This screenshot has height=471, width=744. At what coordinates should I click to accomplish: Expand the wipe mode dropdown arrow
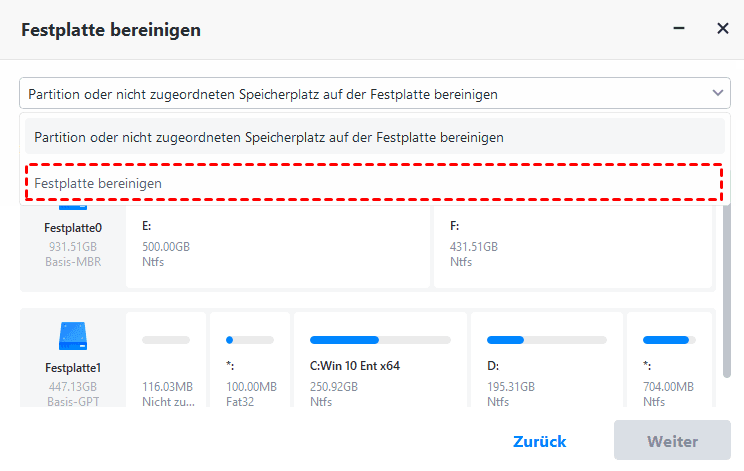pos(717,93)
